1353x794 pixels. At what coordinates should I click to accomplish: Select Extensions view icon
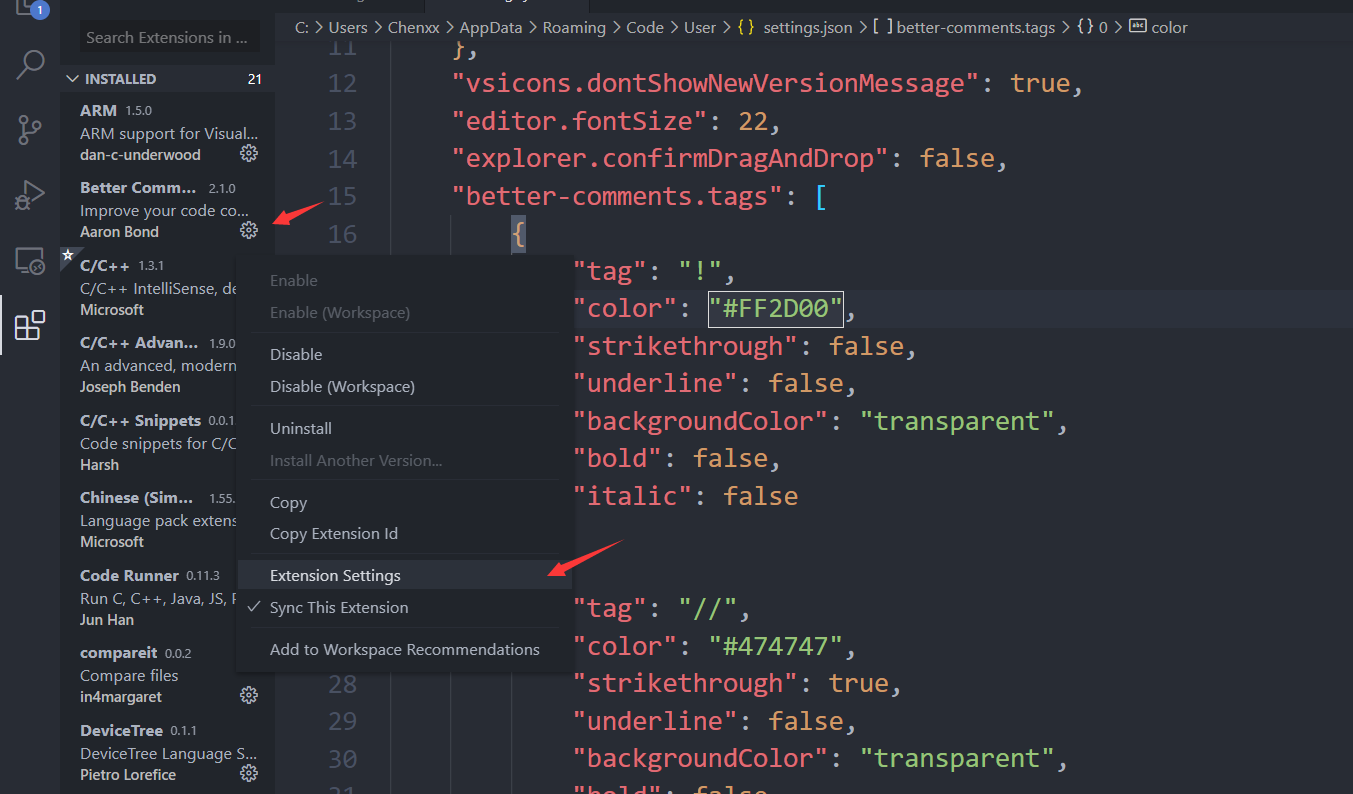point(30,325)
